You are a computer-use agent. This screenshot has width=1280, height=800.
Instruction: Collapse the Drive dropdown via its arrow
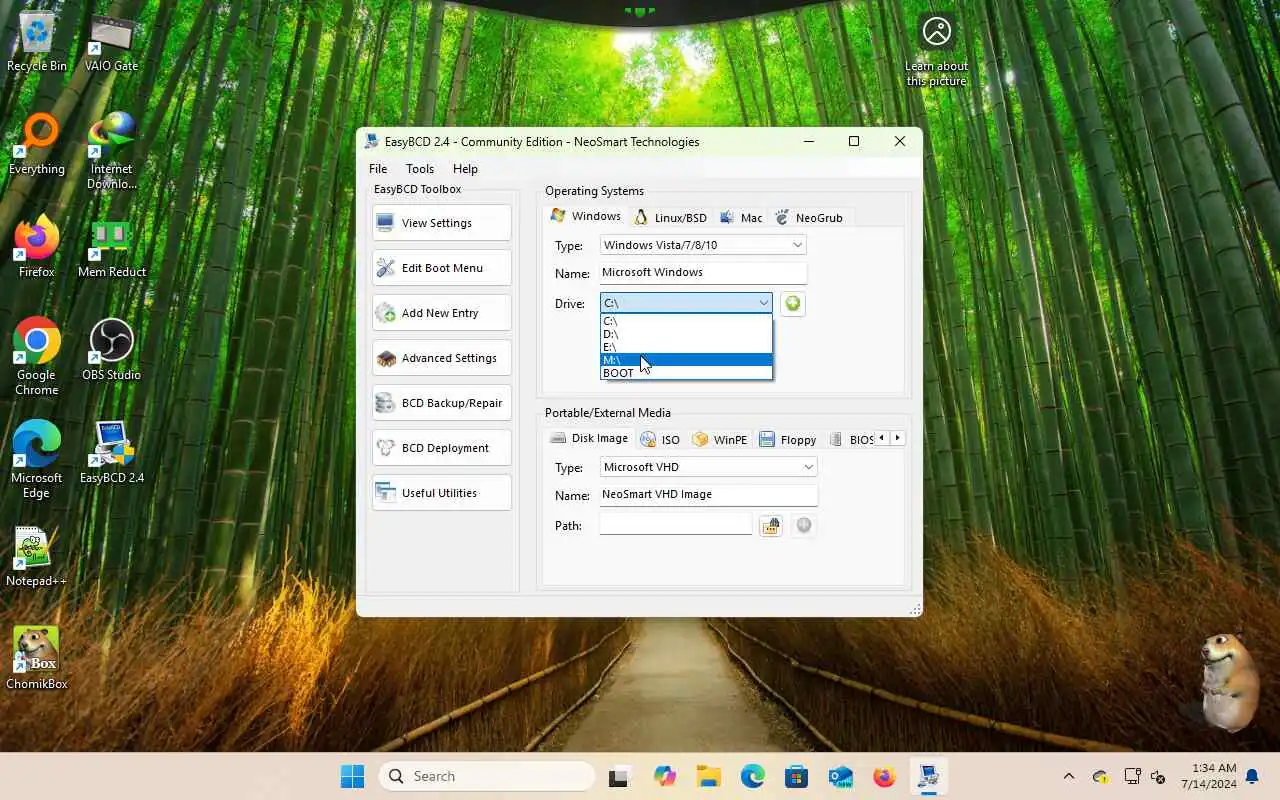click(x=763, y=303)
